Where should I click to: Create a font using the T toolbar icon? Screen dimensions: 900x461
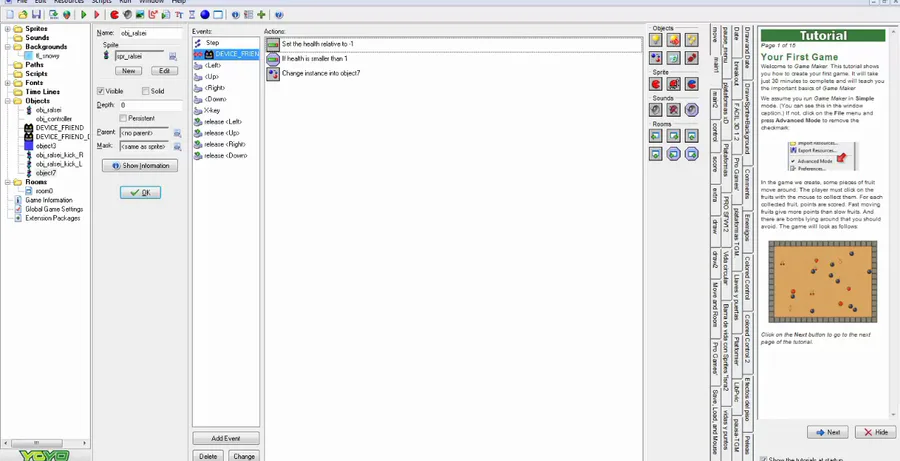[x=179, y=14]
